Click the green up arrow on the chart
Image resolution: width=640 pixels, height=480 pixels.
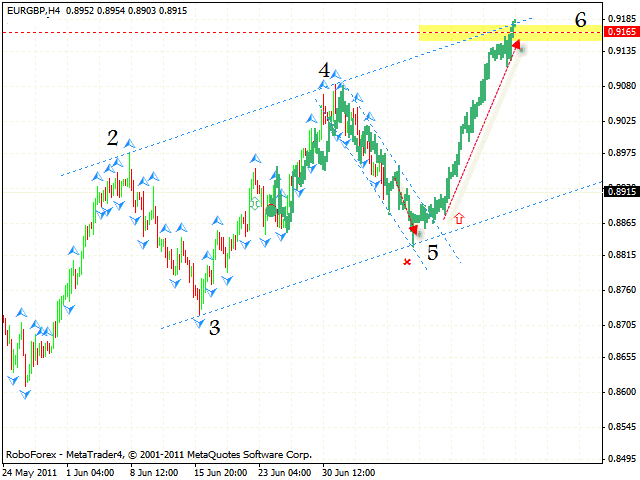tap(254, 203)
